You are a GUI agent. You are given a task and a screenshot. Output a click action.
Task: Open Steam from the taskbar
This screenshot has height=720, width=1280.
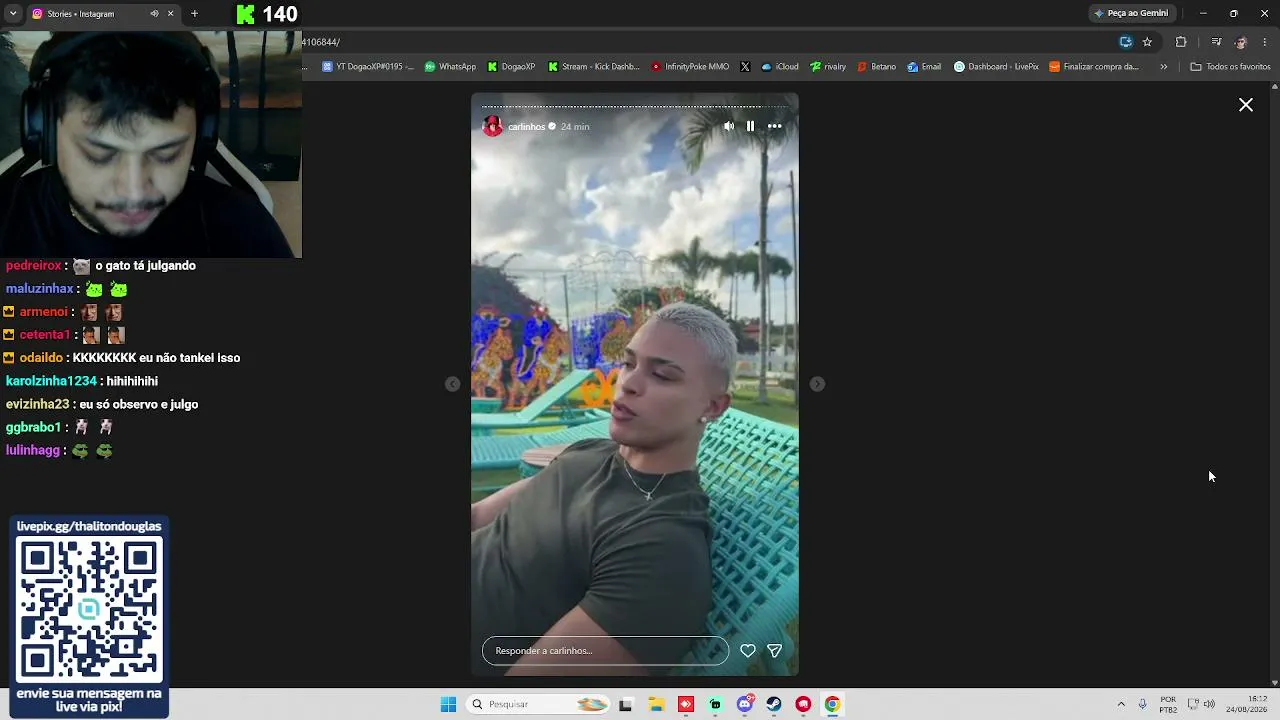[x=774, y=704]
